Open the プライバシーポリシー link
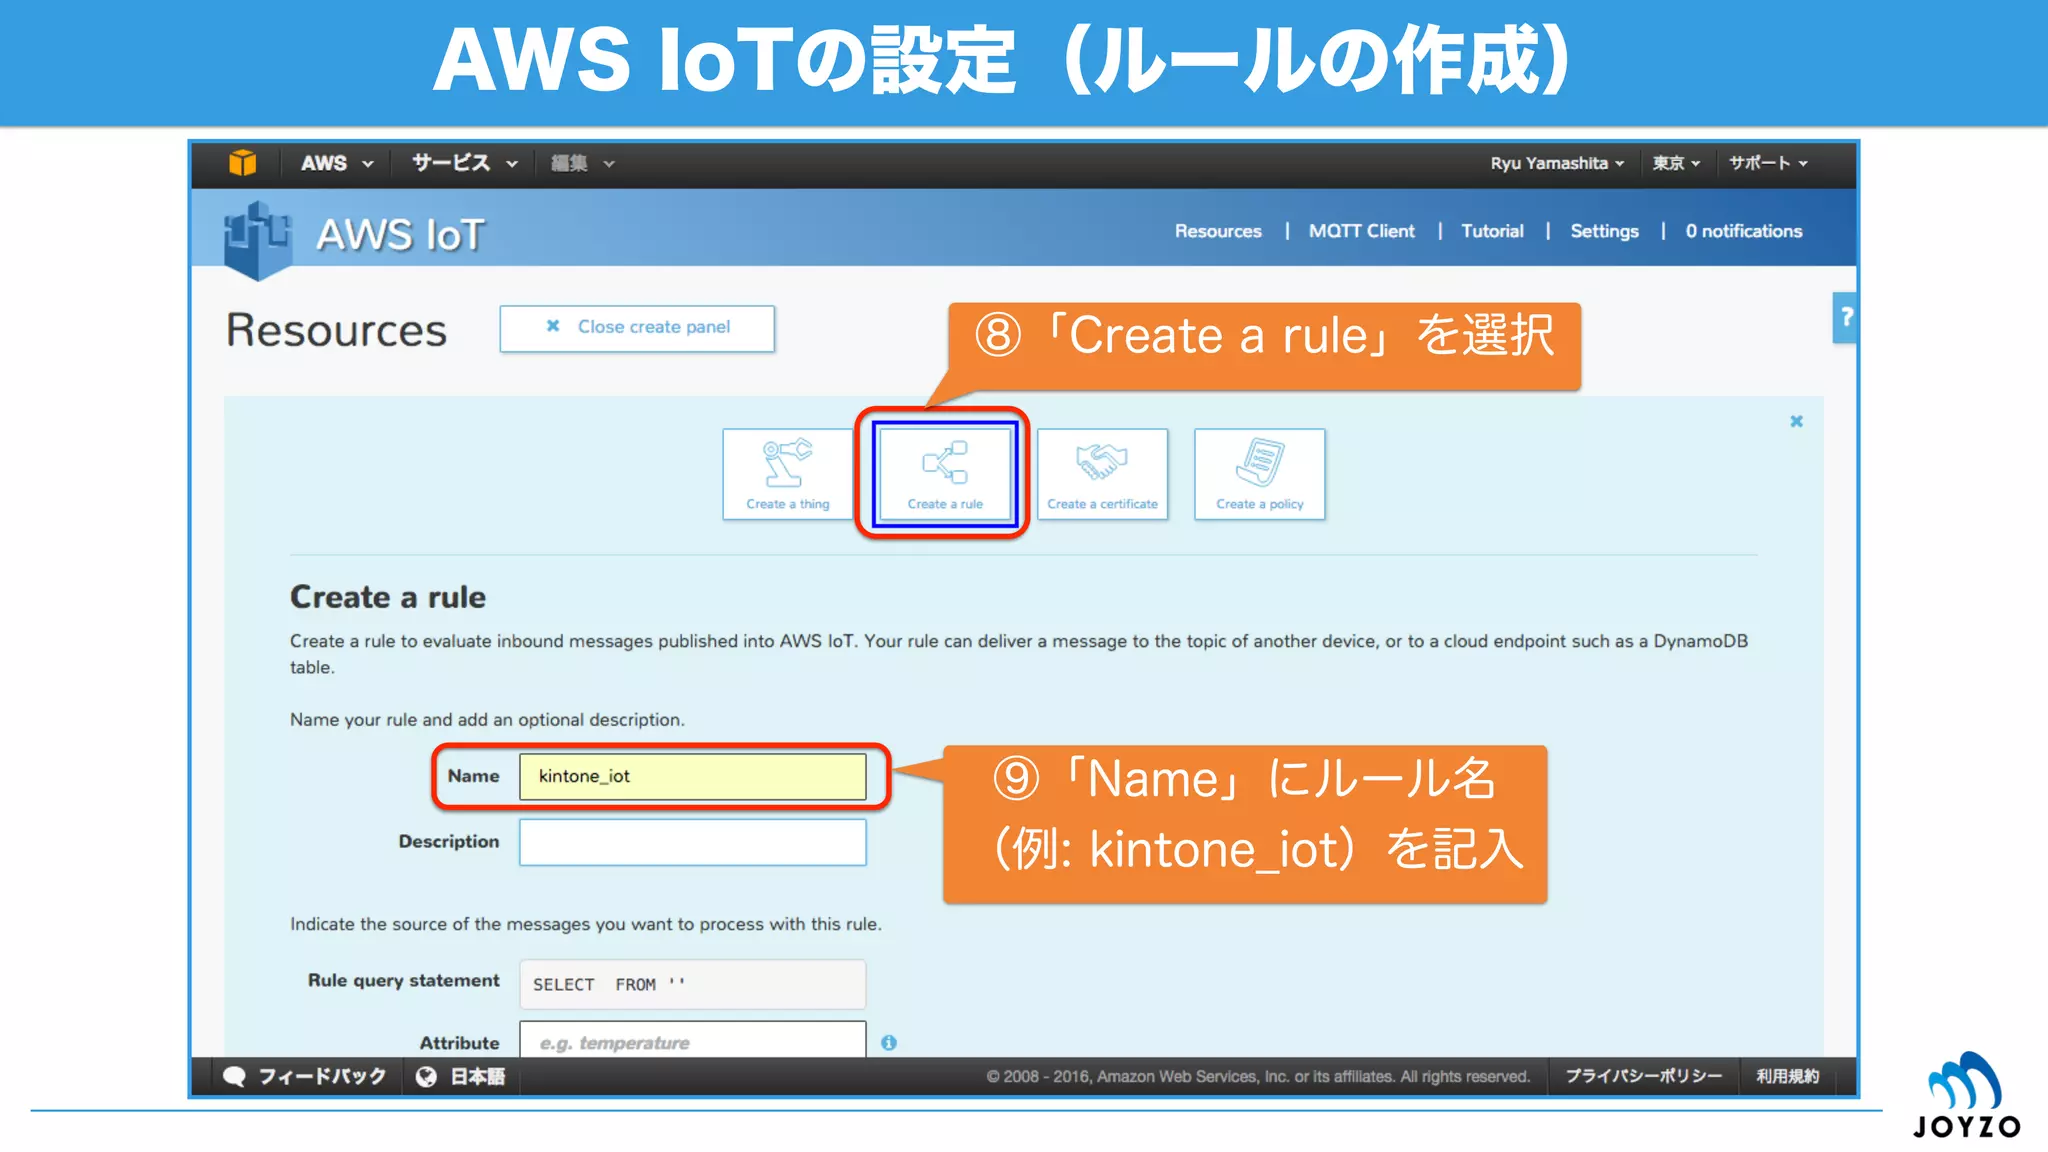The width and height of the screenshot is (2048, 1152). tap(1643, 1076)
